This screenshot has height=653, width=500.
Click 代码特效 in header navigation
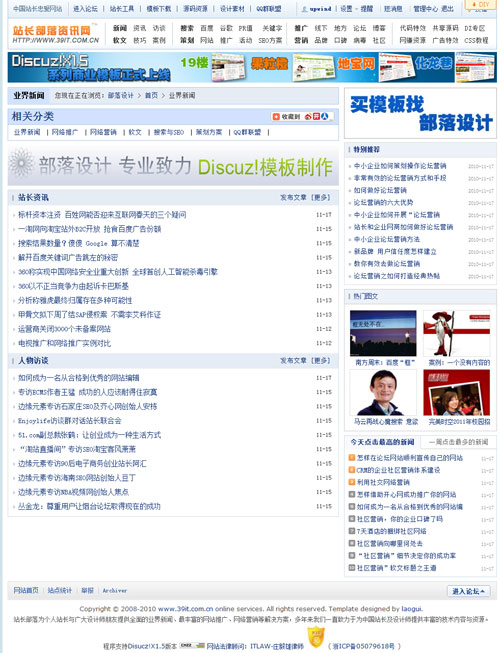tap(413, 28)
